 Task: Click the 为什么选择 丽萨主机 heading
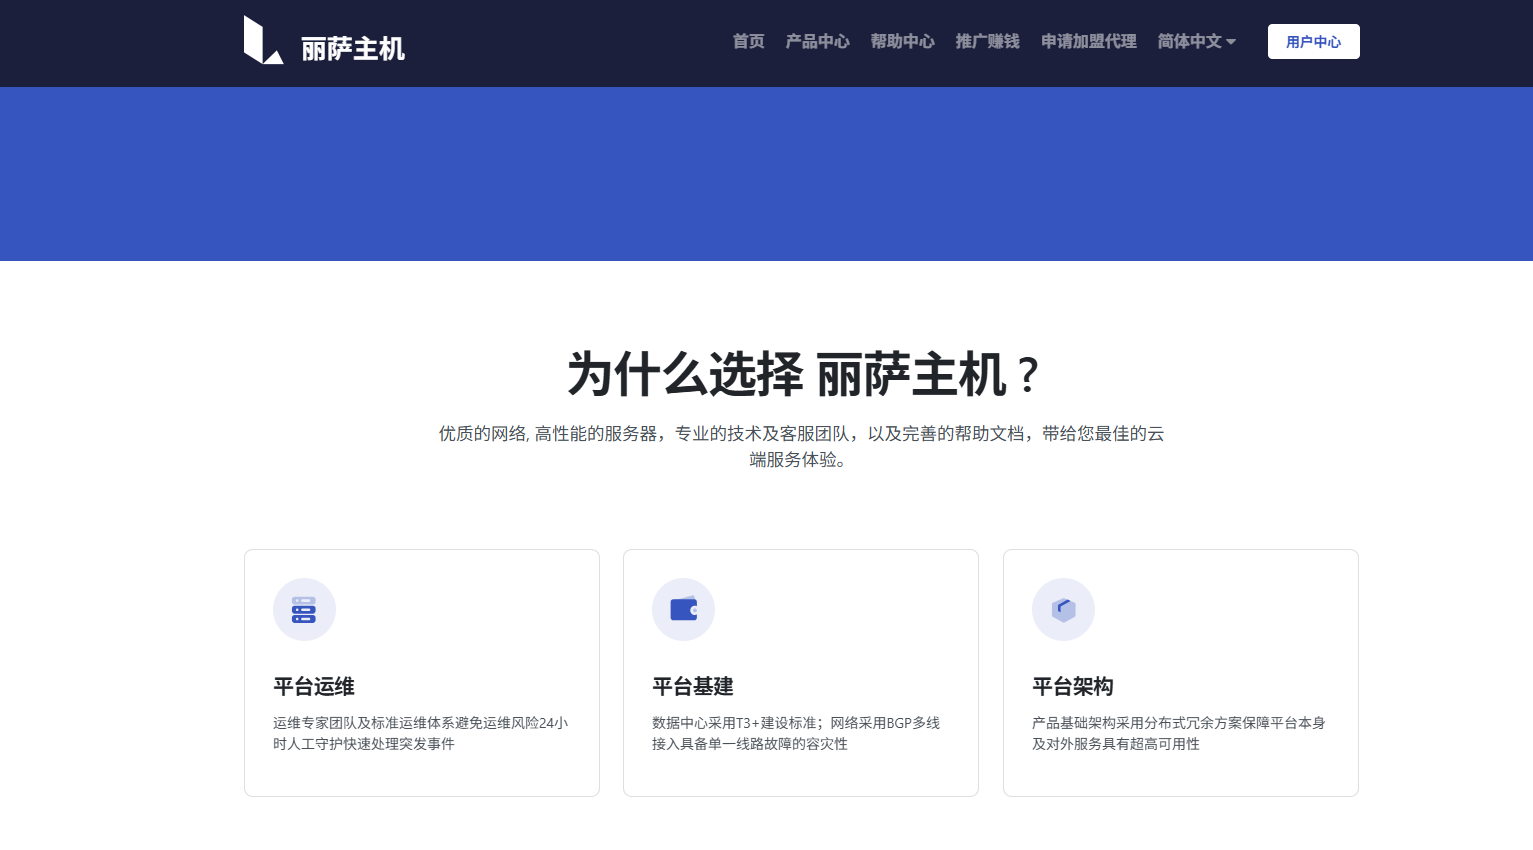pos(802,375)
